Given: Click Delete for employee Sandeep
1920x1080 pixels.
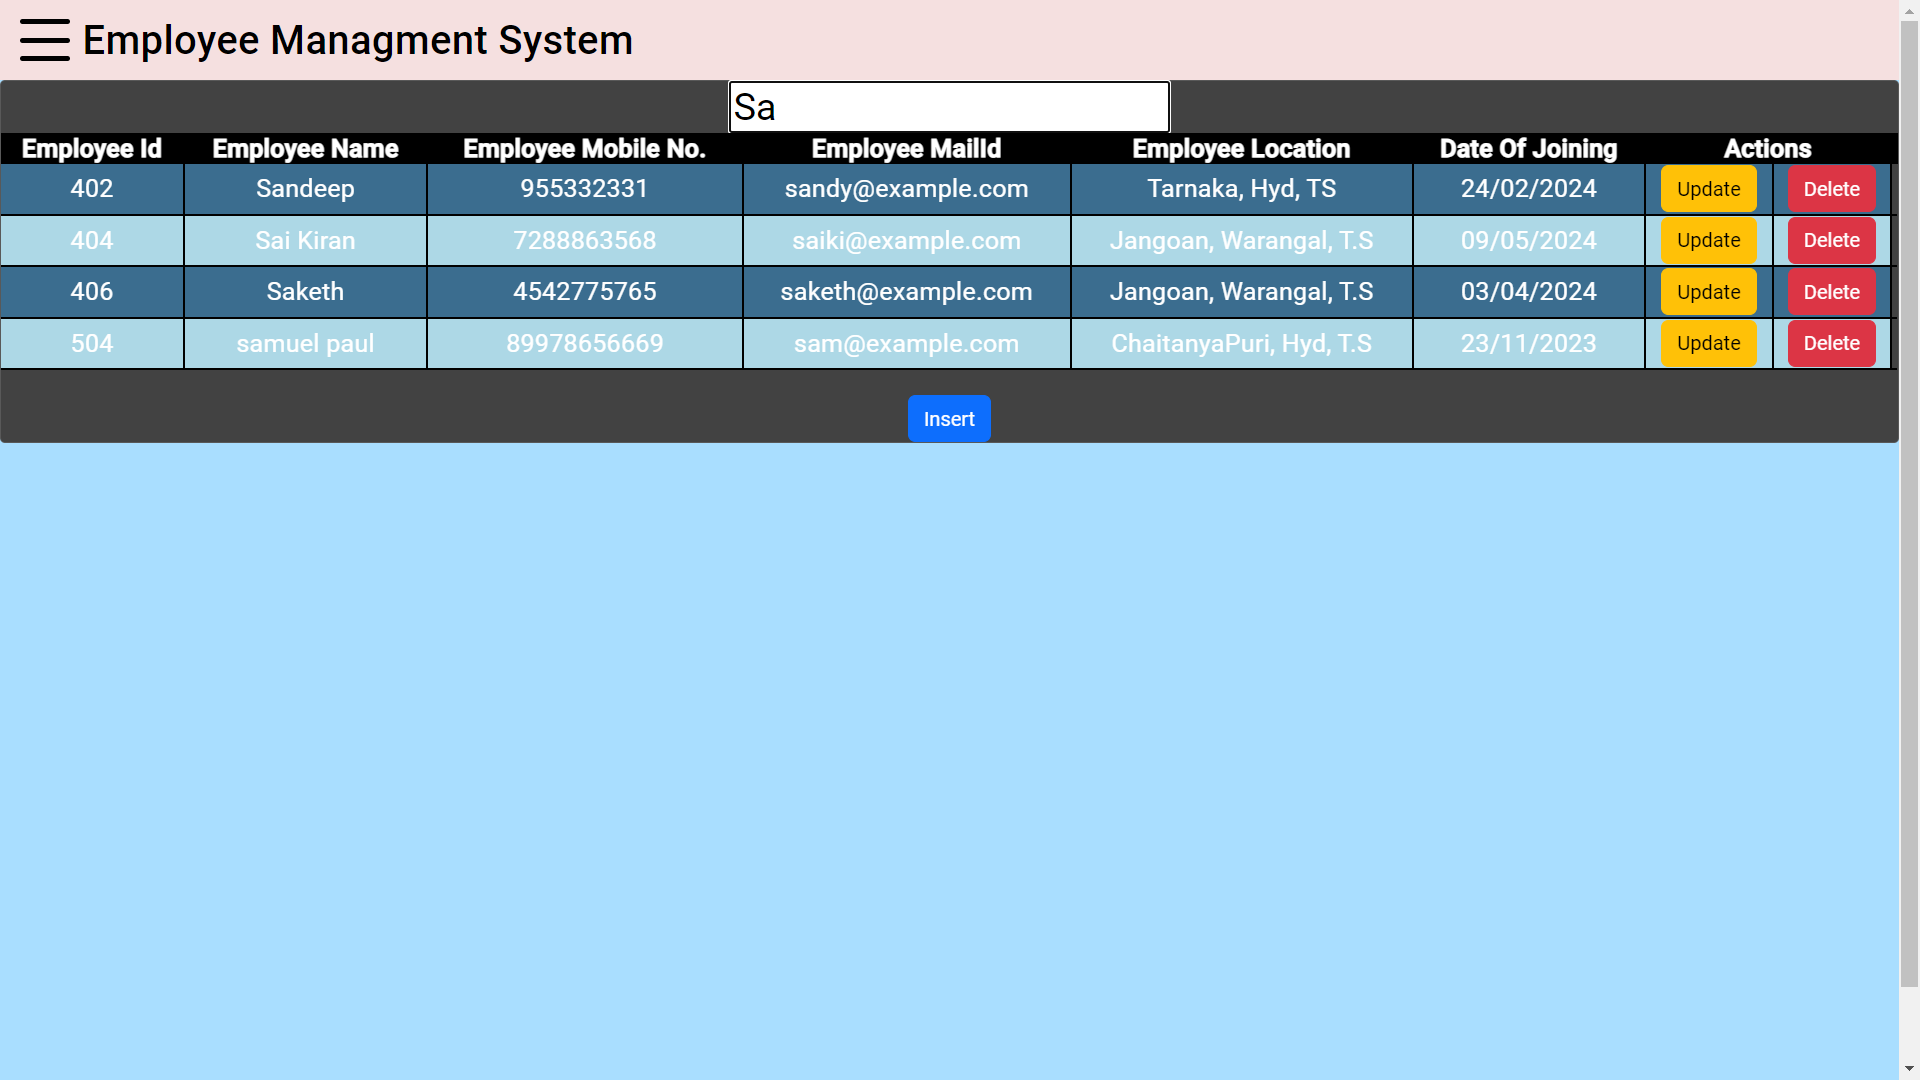Looking at the screenshot, I should pos(1831,189).
